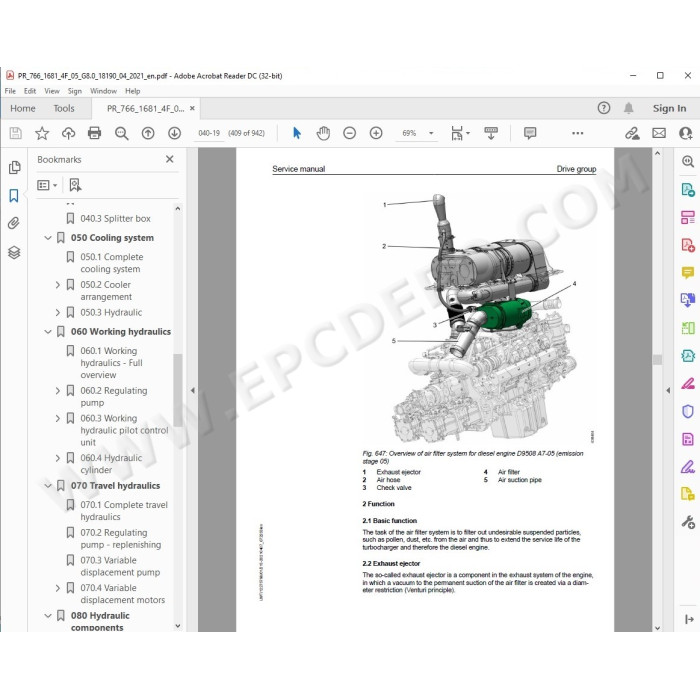Expand 070.4 Variable displacement motors
This screenshot has width=700, height=700.
(x=58, y=588)
